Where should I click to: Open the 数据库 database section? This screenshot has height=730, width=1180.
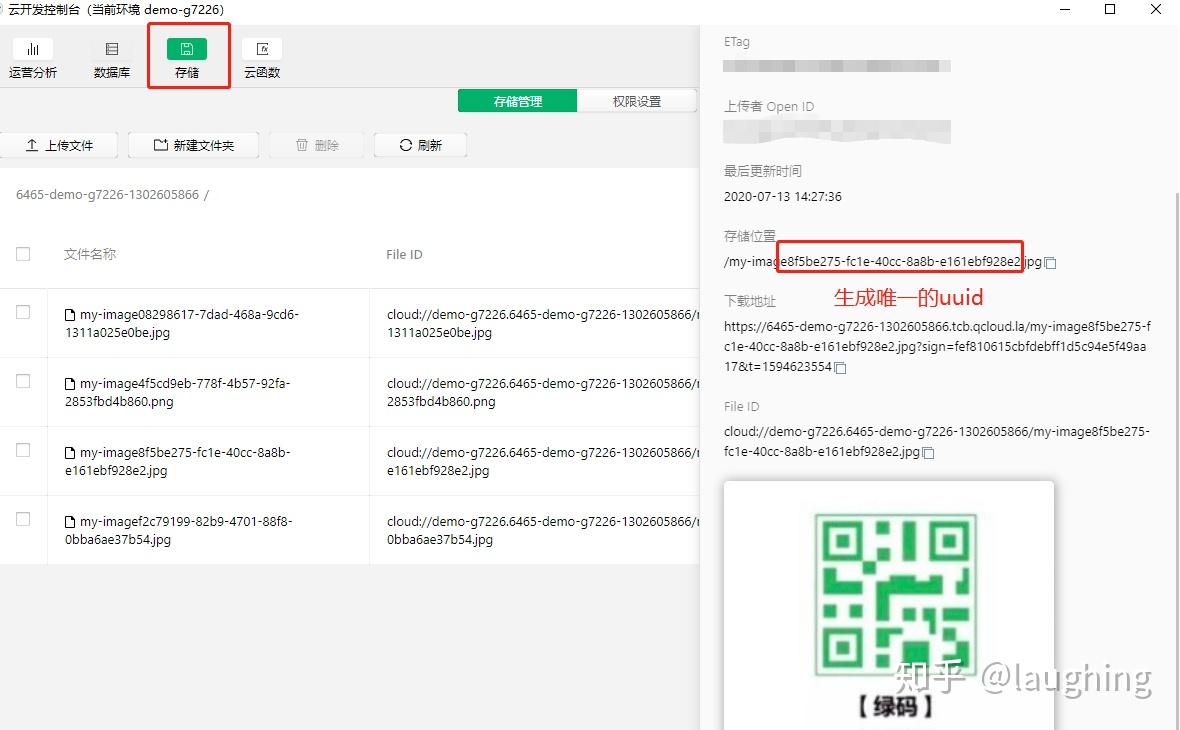coord(111,59)
